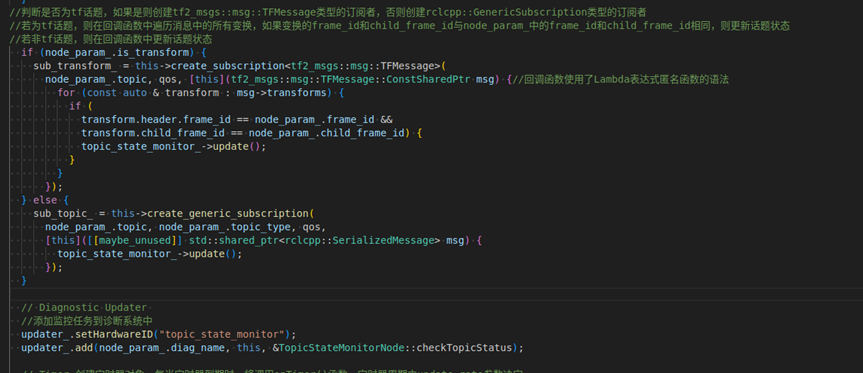The image size is (863, 373).
Task: Place cursor on "is_transform" in the if condition
Action: point(154,53)
